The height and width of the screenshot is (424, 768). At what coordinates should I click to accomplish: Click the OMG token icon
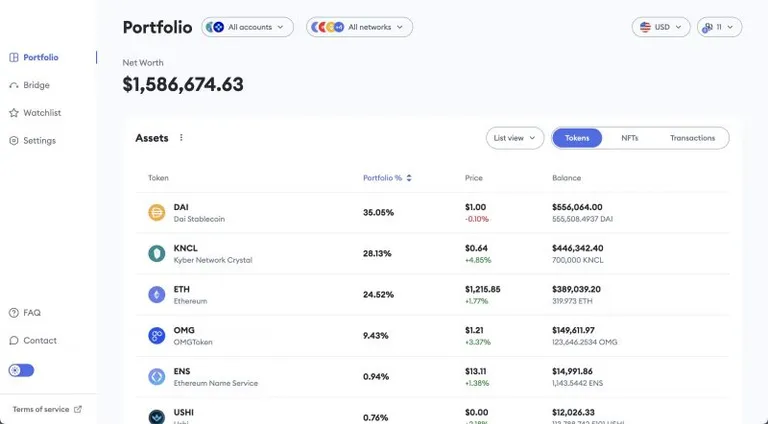[x=157, y=336]
